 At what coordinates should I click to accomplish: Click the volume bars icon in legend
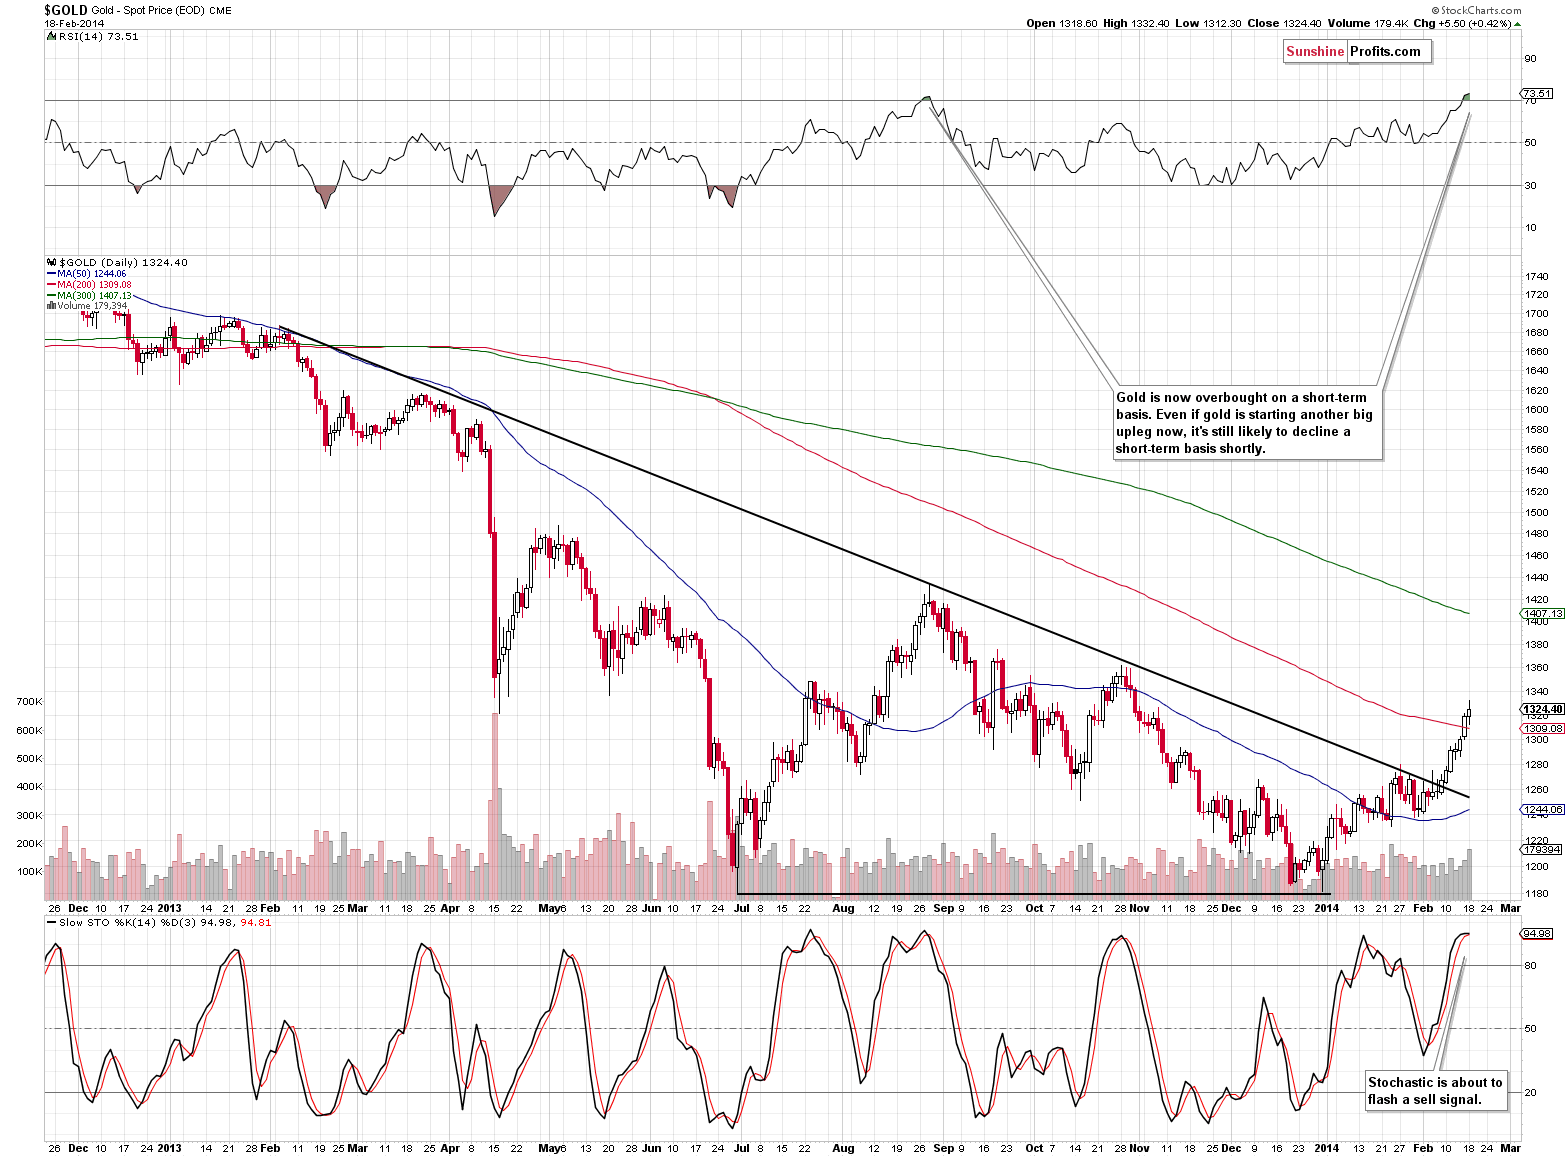51,306
